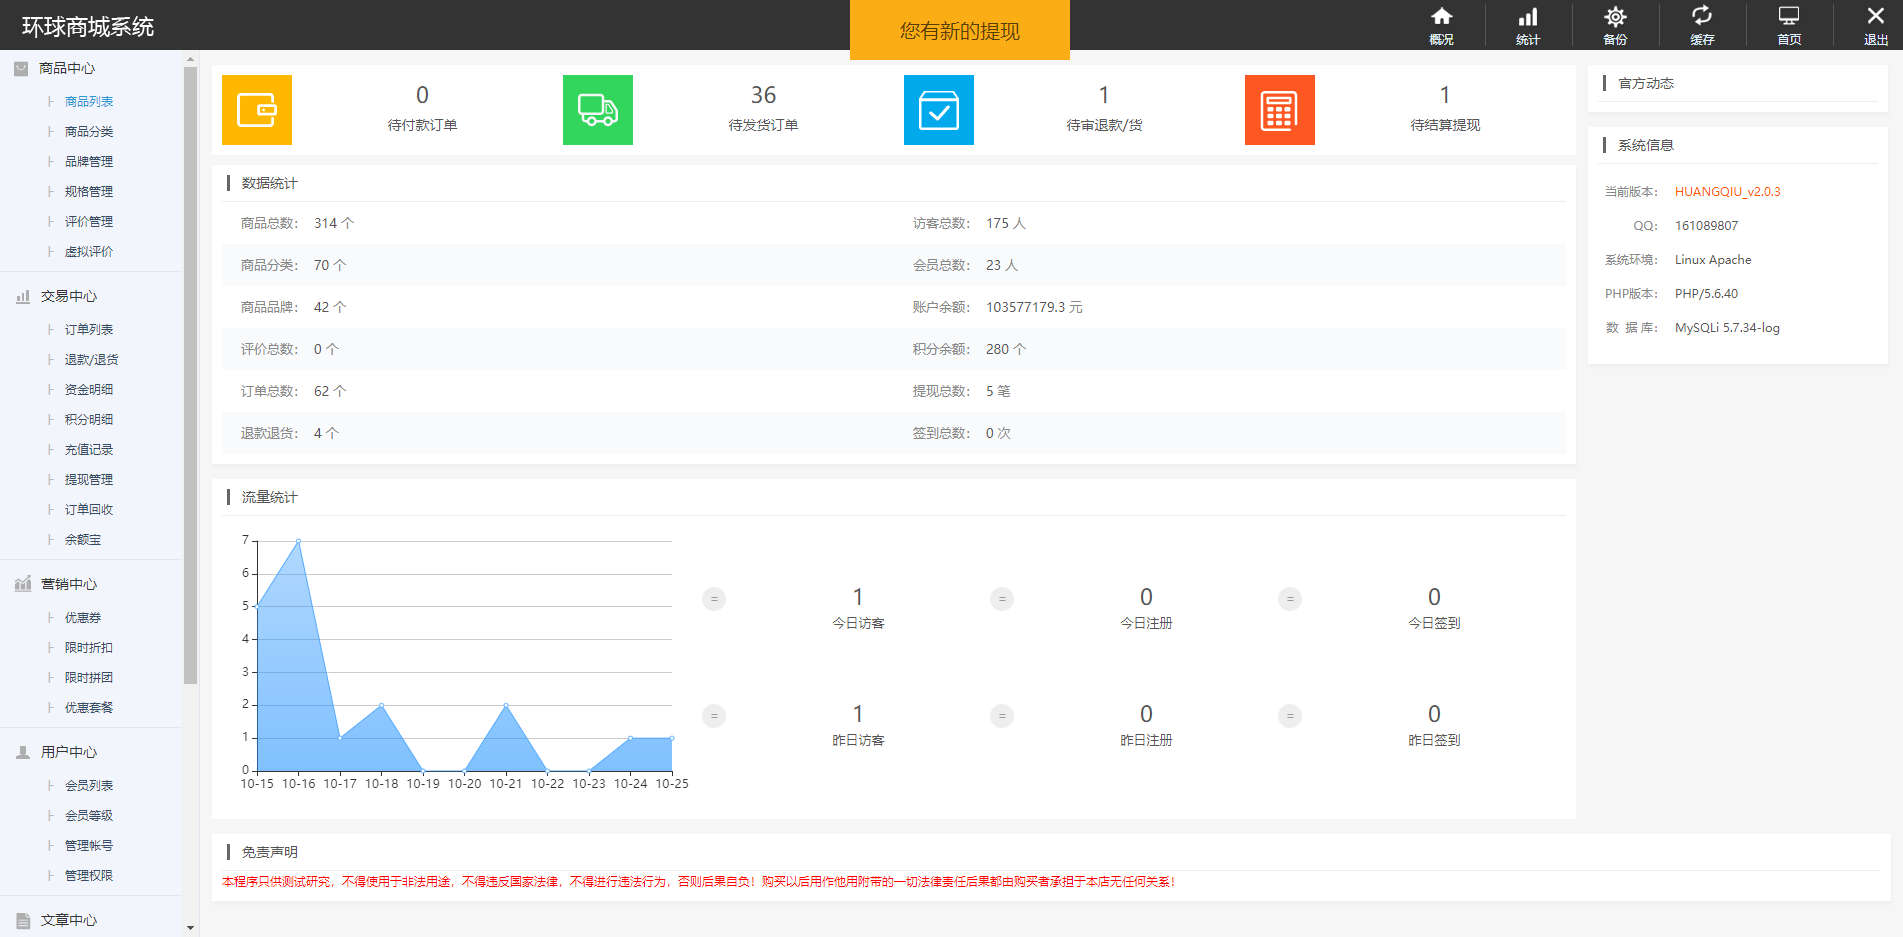
Task: Open 品牌管理 in sidebar
Action: click(x=89, y=162)
